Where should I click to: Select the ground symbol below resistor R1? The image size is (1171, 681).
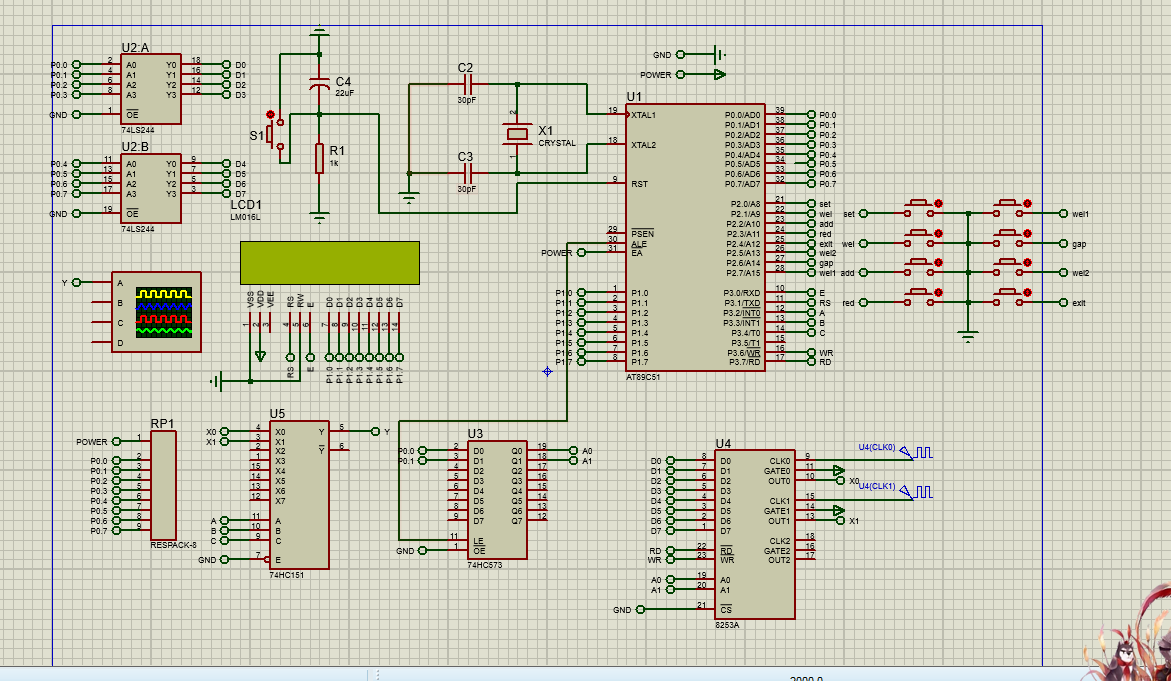[320, 218]
